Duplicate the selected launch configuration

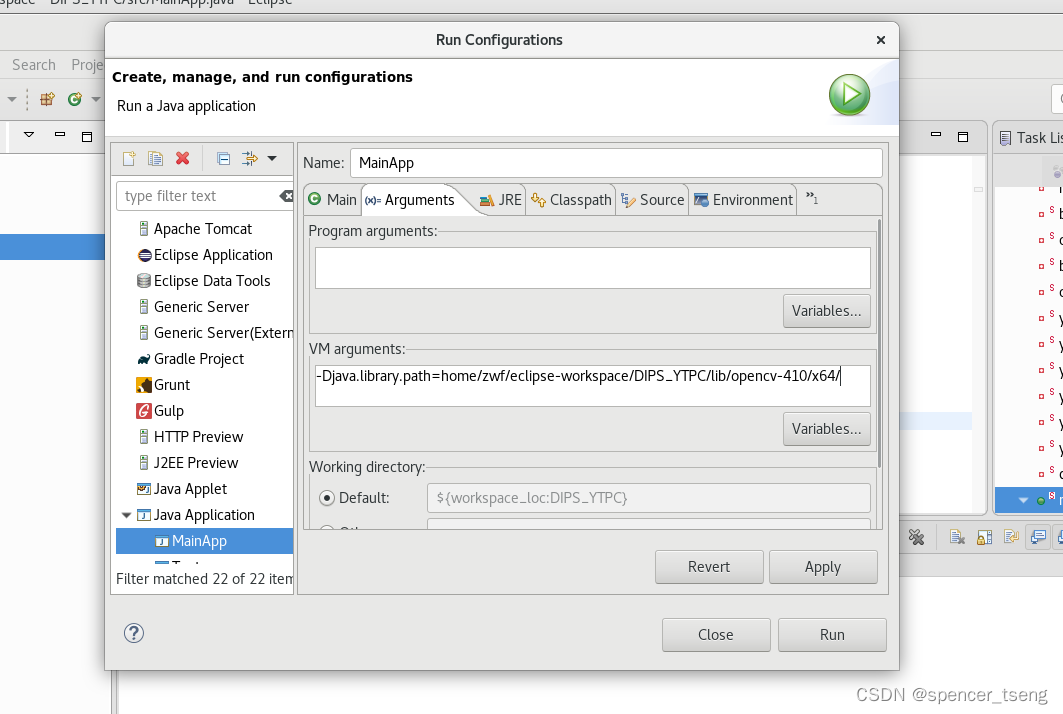(155, 158)
